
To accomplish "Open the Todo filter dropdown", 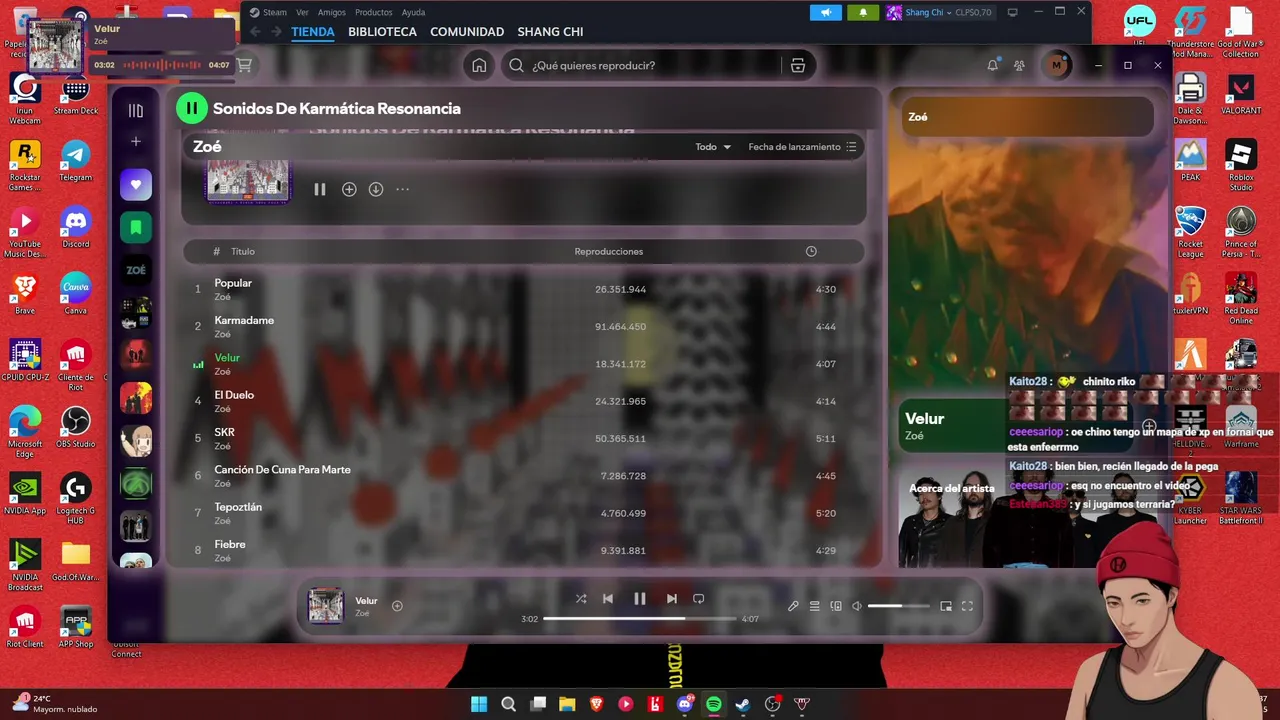I will pyautogui.click(x=713, y=147).
